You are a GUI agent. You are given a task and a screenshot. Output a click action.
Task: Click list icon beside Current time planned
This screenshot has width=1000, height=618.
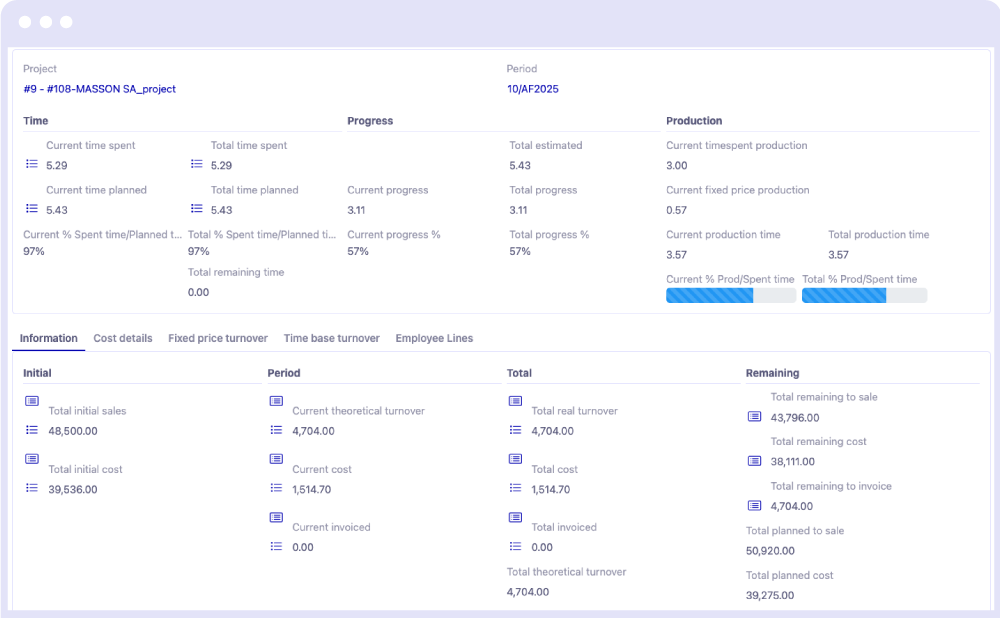[31, 209]
